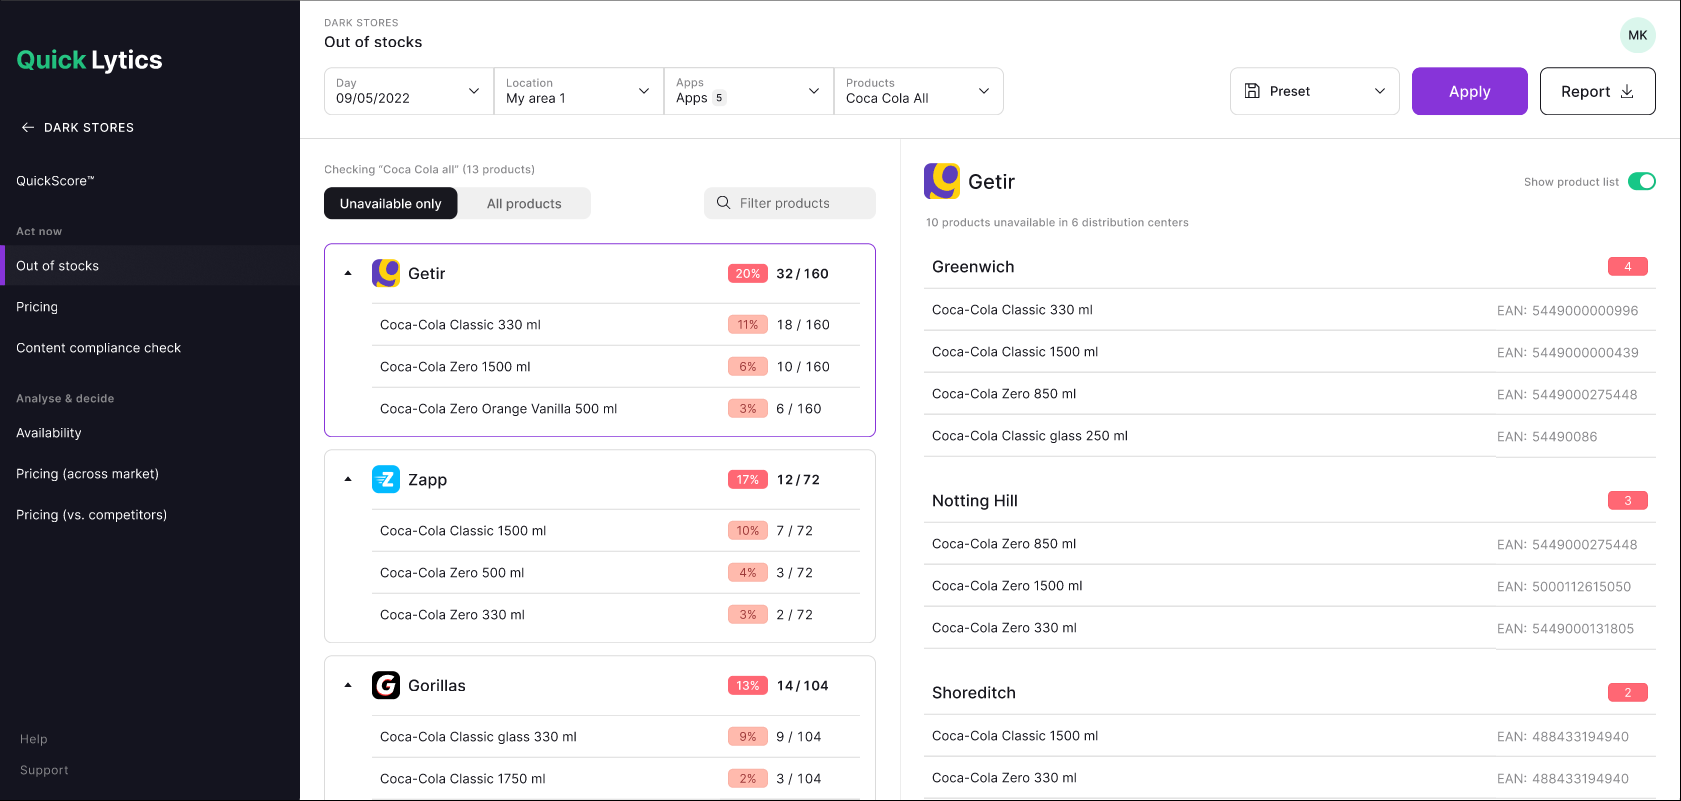Open the Day dropdown
The image size is (1681, 801).
[409, 91]
